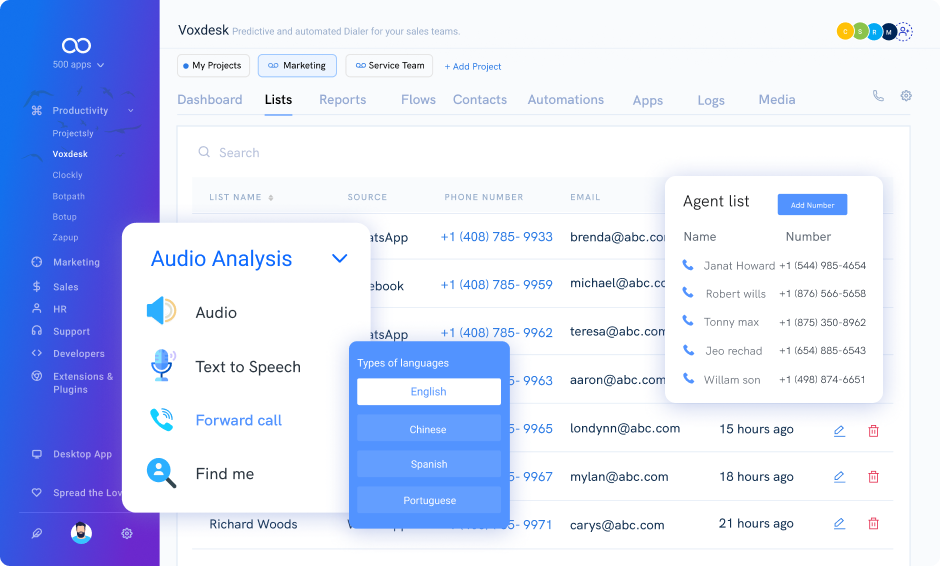Click the sidebar settings gear at bottom
The image size is (940, 566).
pyautogui.click(x=127, y=534)
